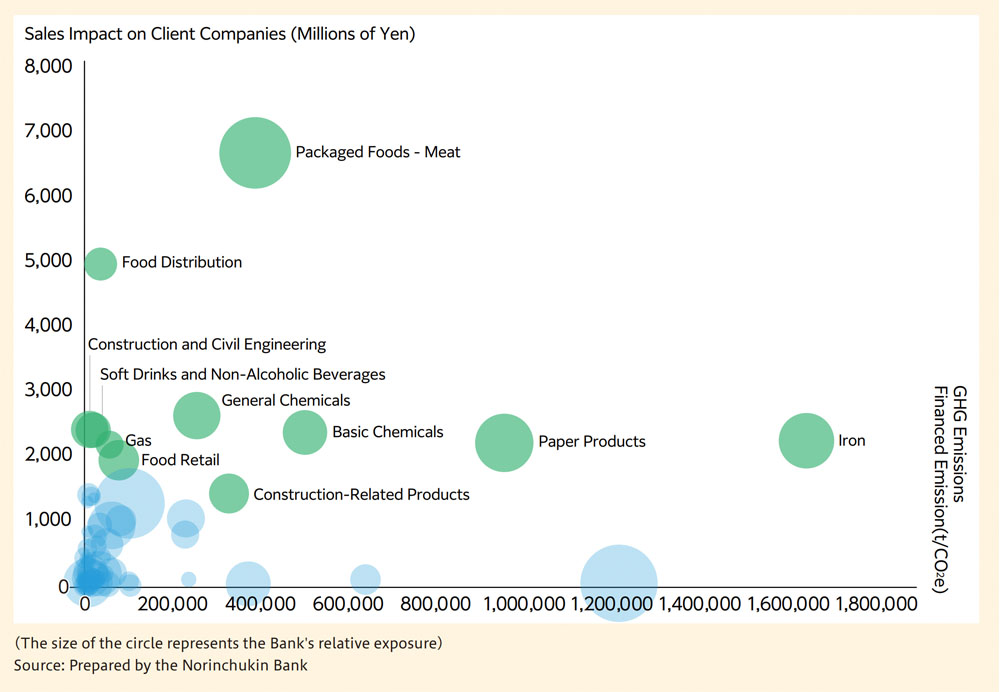Click the General Chemicals bubble
Viewport: 1000px width, 692px height.
point(196,415)
